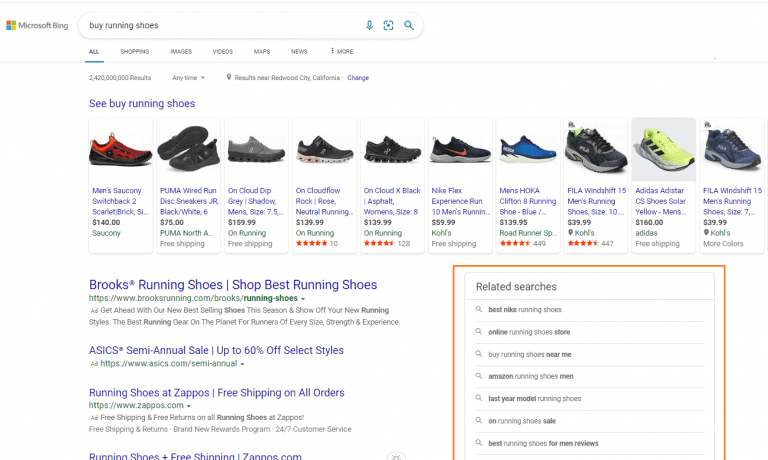
Task: Open visual search camera icon
Action: pyautogui.click(x=388, y=25)
